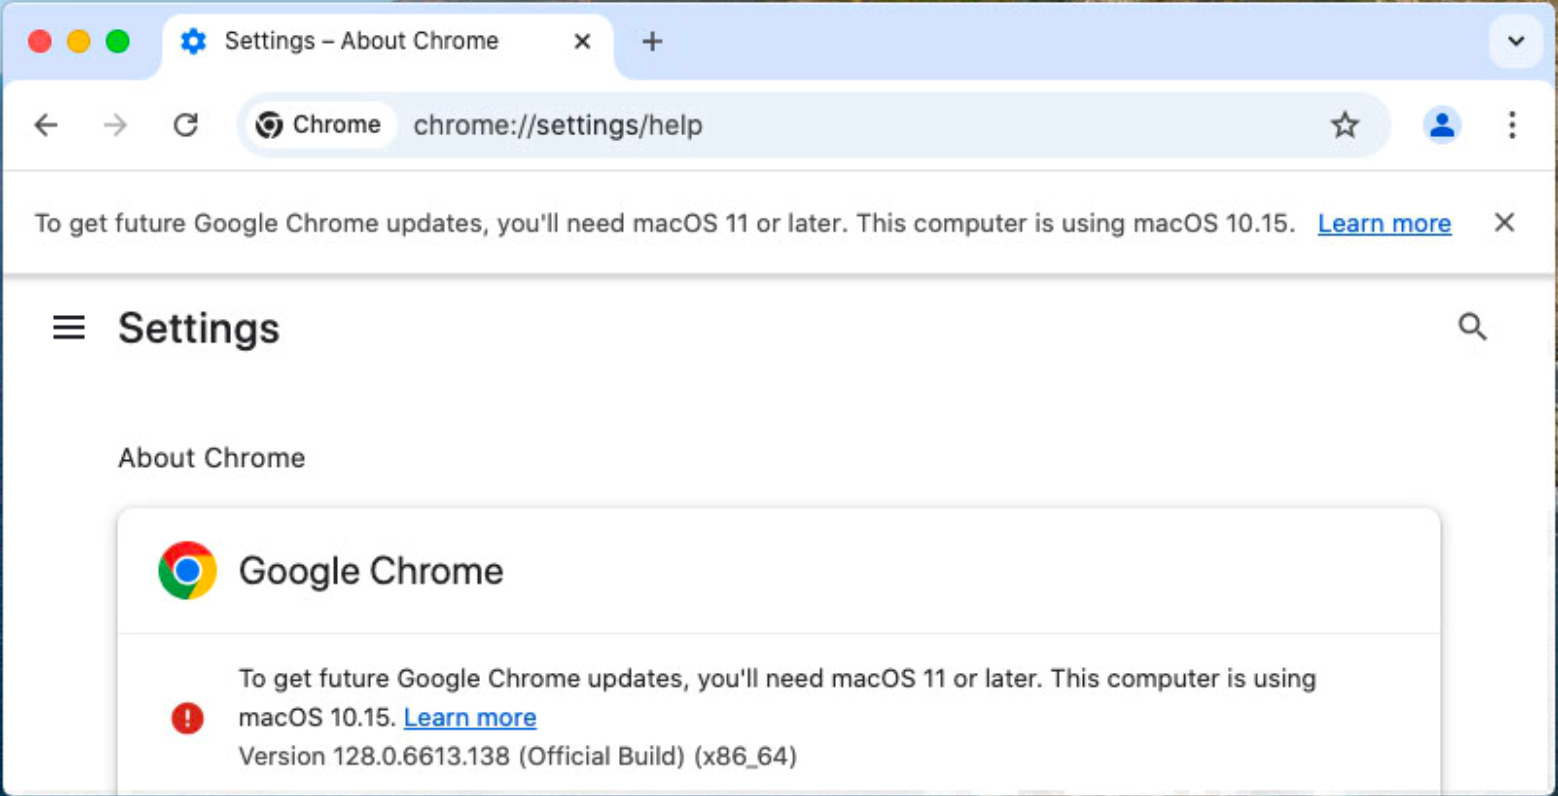Click the green full-screen window button

point(118,41)
